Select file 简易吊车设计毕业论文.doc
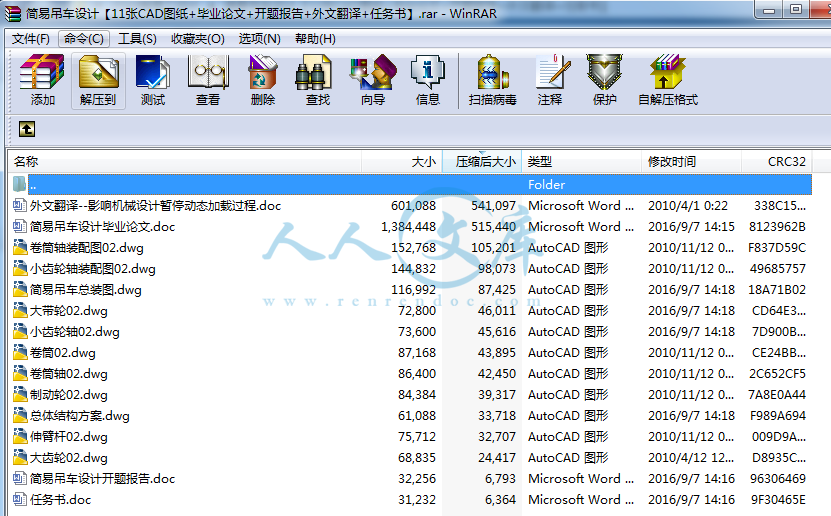This screenshot has height=516, width=831. coord(102,227)
